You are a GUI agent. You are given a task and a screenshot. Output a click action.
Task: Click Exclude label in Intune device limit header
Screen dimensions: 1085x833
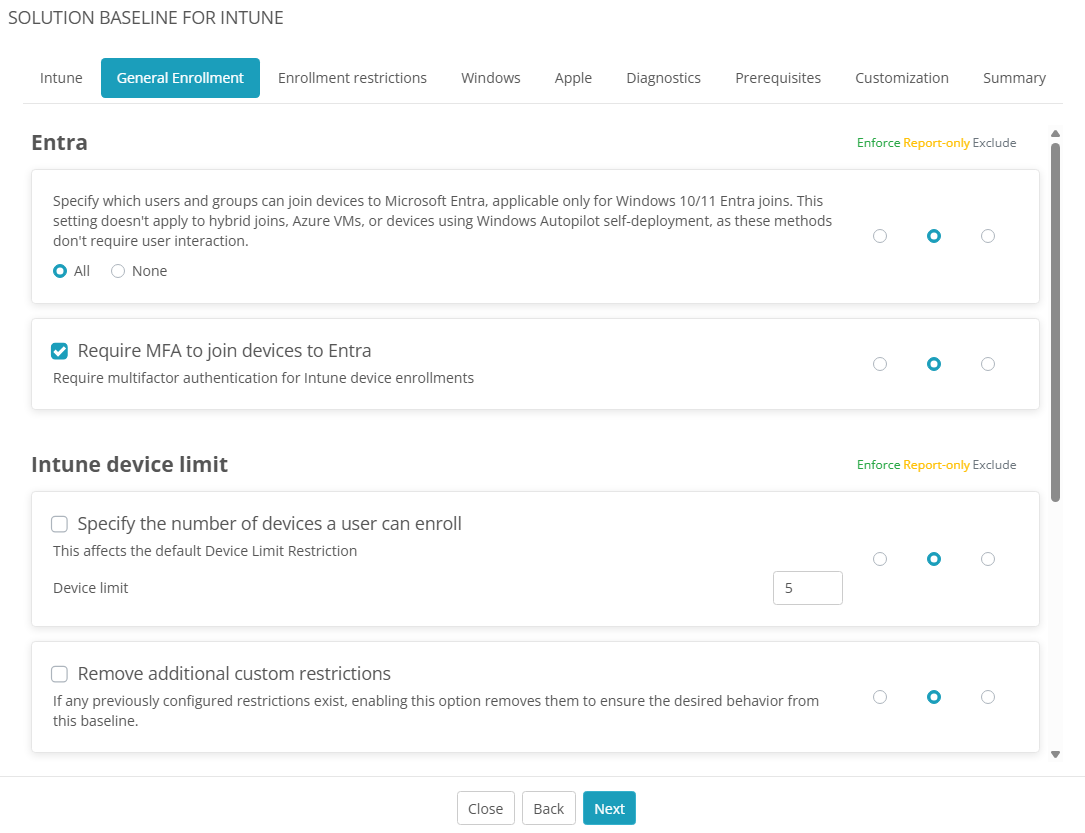(x=994, y=465)
